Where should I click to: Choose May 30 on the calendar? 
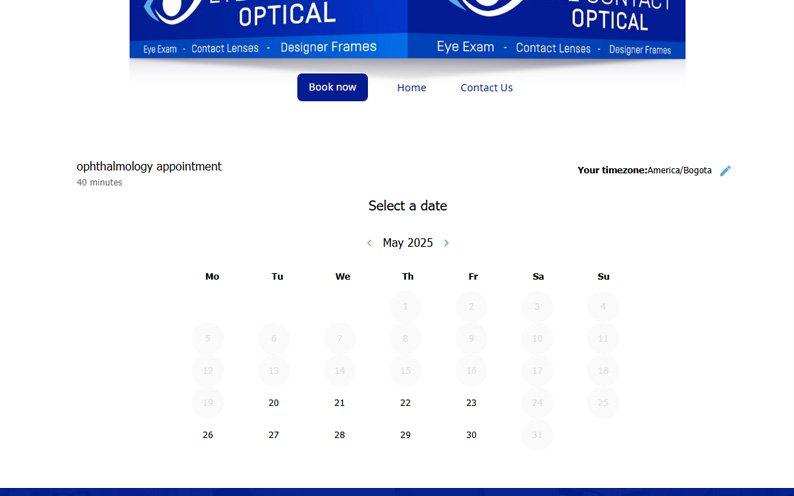tap(471, 435)
